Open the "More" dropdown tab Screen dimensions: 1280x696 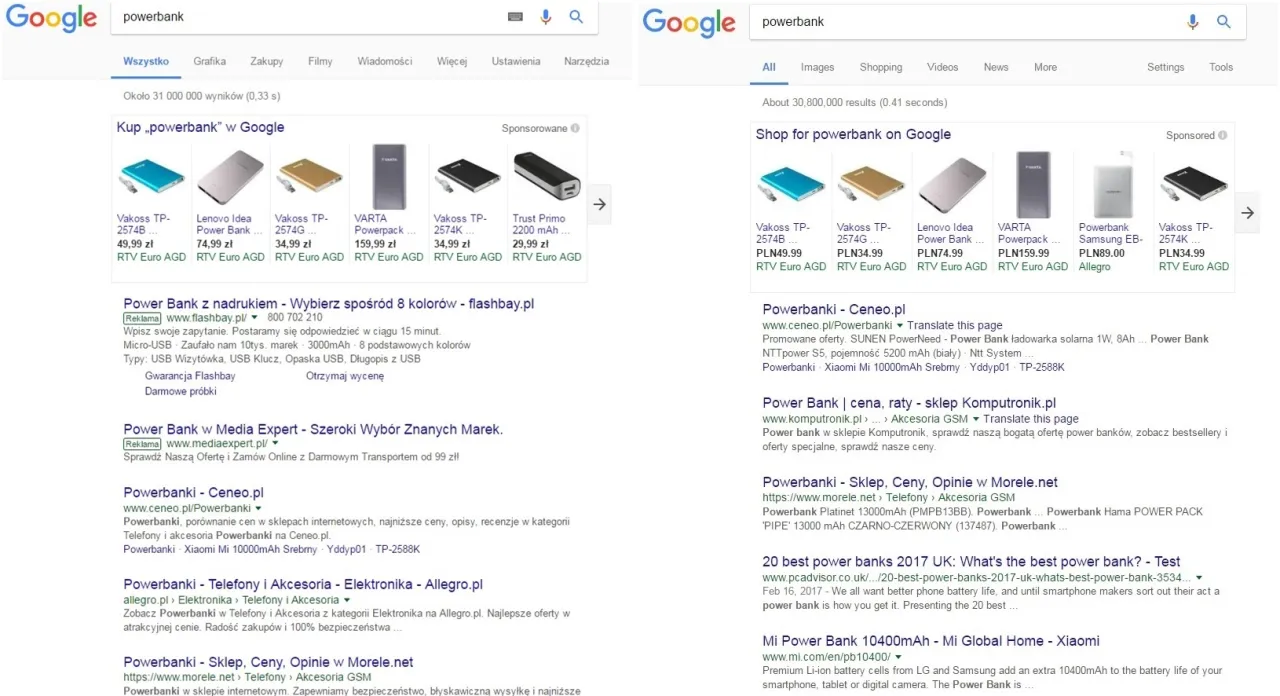tap(1045, 67)
